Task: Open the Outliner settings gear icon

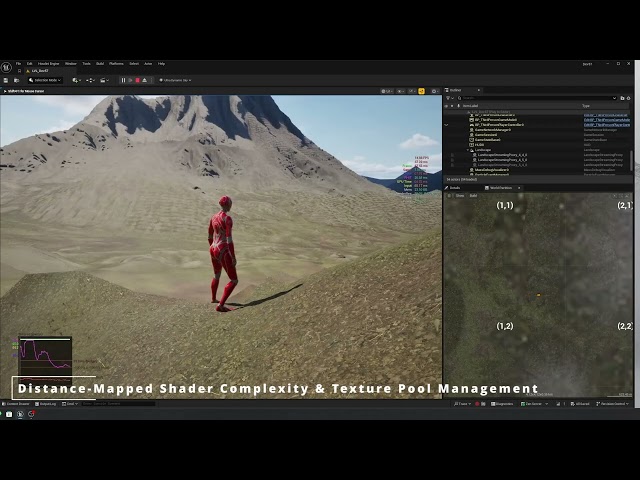Action: coord(629,98)
